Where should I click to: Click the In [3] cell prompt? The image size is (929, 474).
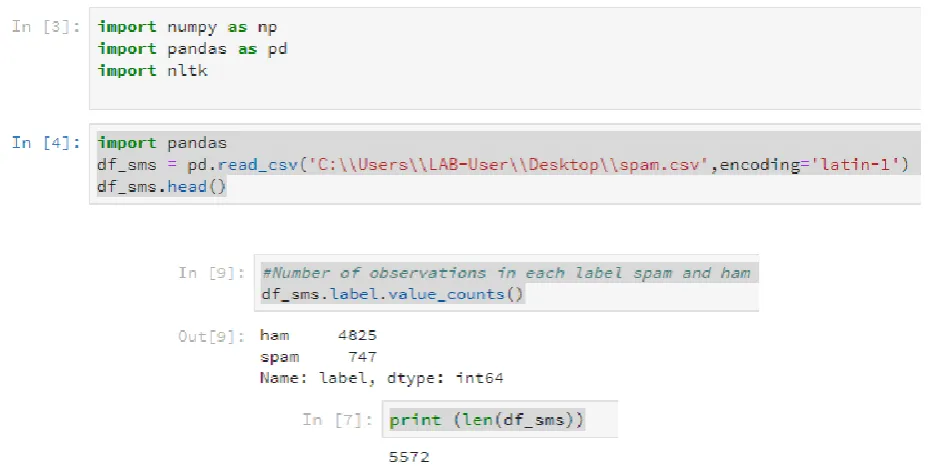click(46, 27)
